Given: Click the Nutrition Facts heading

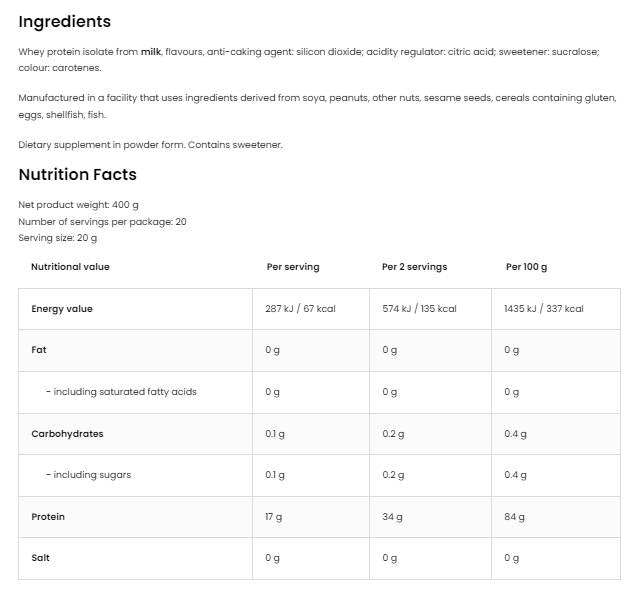Looking at the screenshot, I should [x=78, y=174].
